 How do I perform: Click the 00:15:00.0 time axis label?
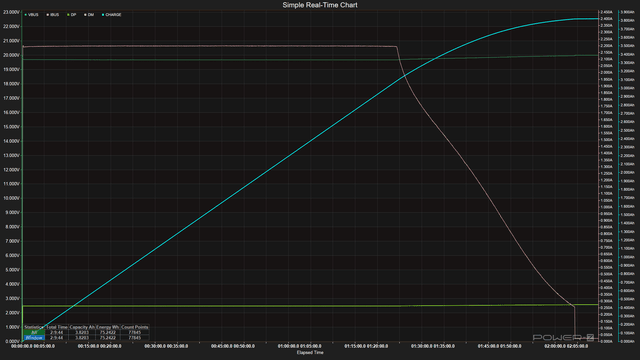[88, 346]
